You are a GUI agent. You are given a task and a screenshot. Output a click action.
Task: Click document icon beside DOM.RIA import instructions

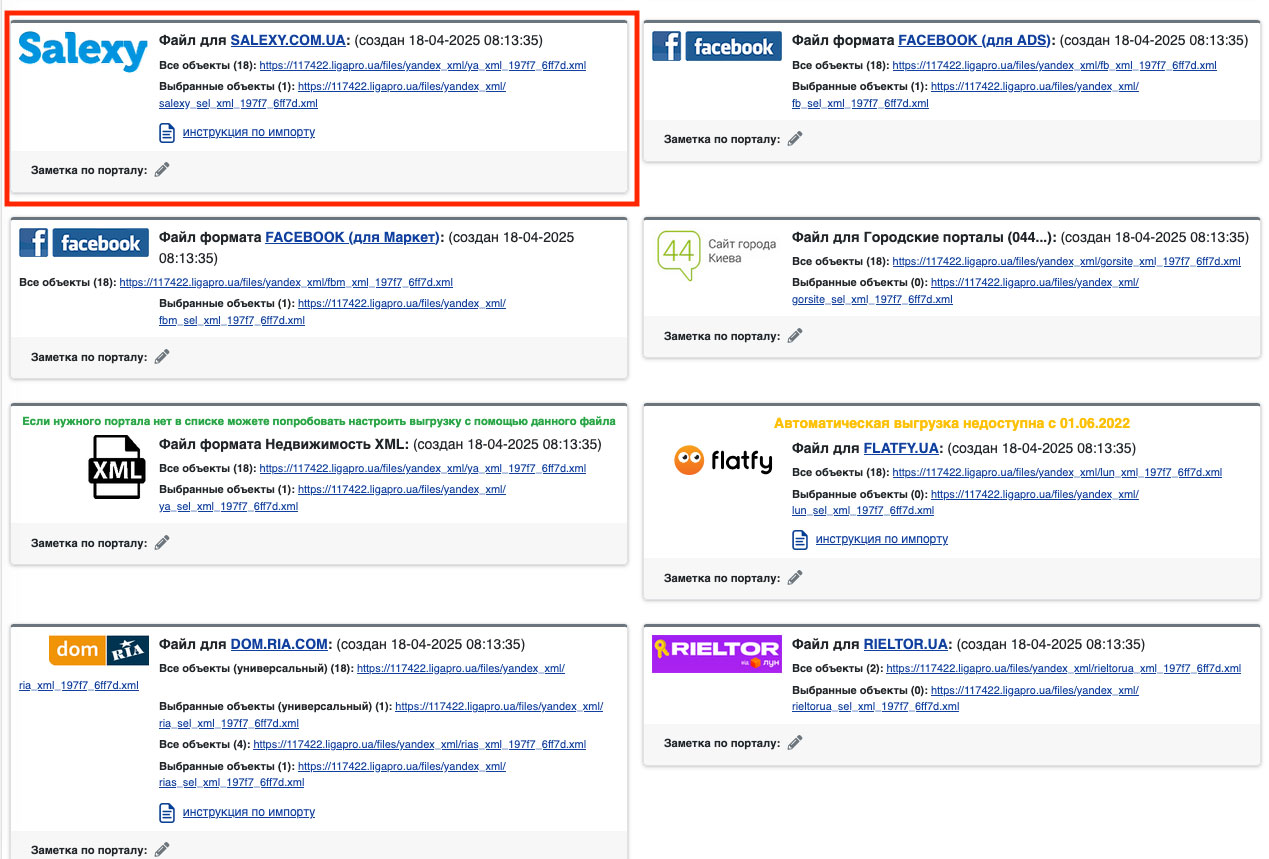click(167, 813)
